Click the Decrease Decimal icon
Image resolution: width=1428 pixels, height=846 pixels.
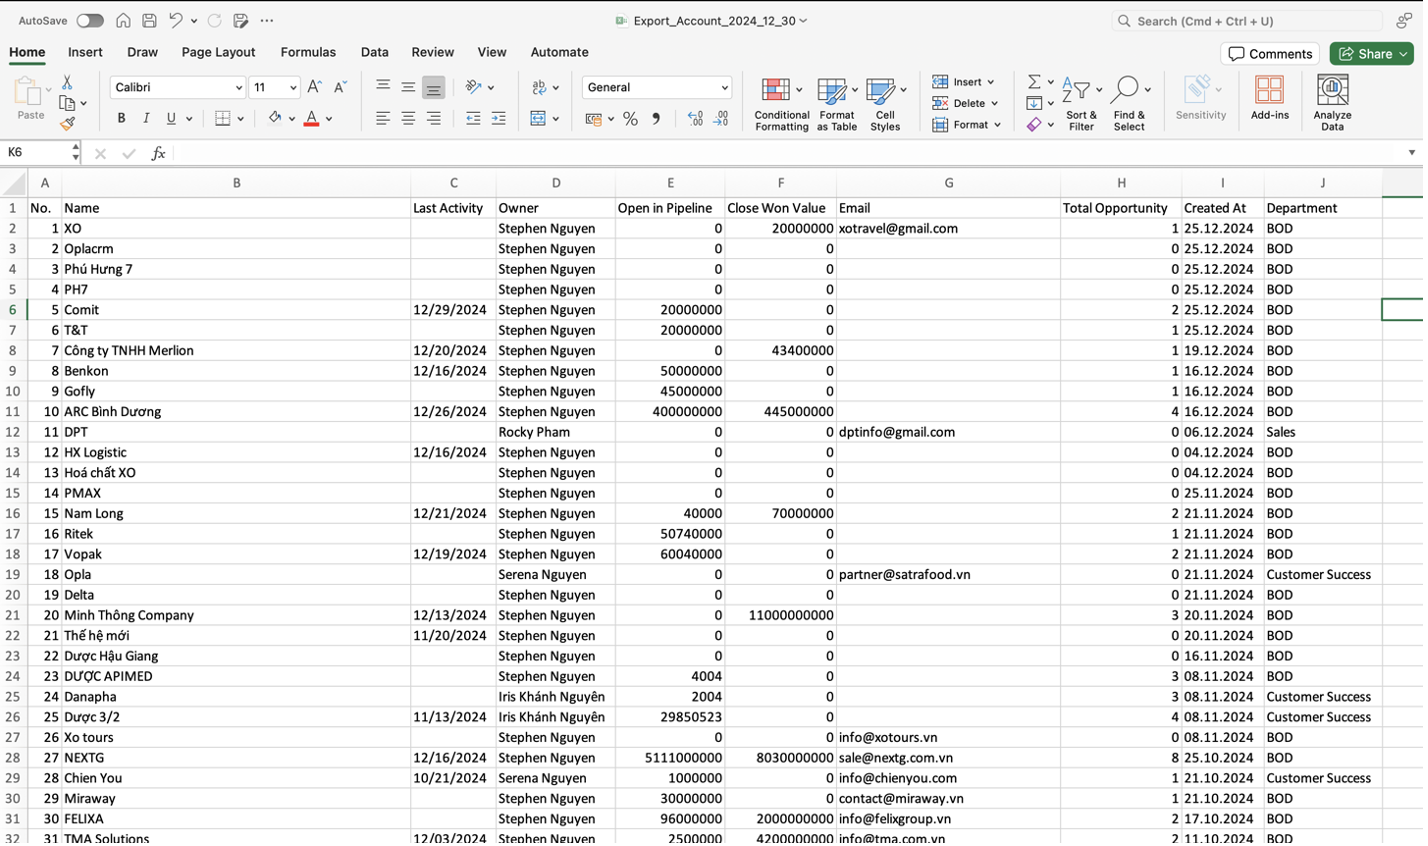pos(722,119)
